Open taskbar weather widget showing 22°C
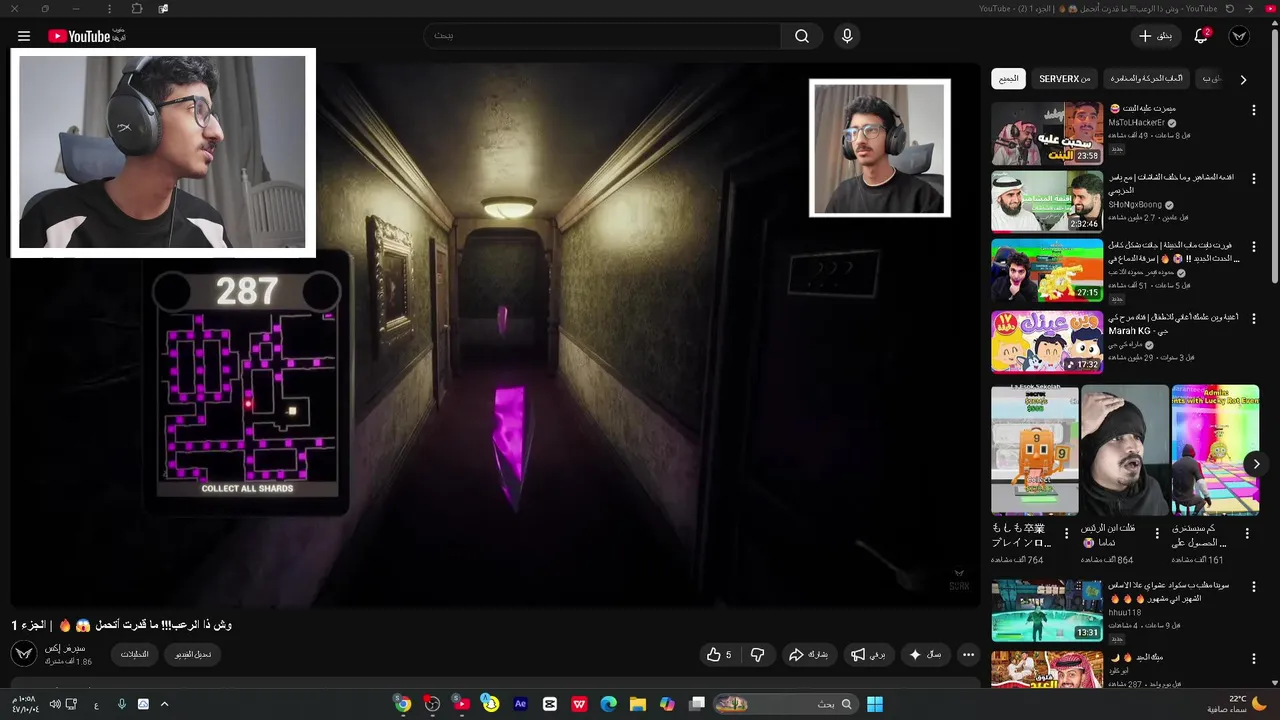The image size is (1280, 720). [x=1237, y=704]
